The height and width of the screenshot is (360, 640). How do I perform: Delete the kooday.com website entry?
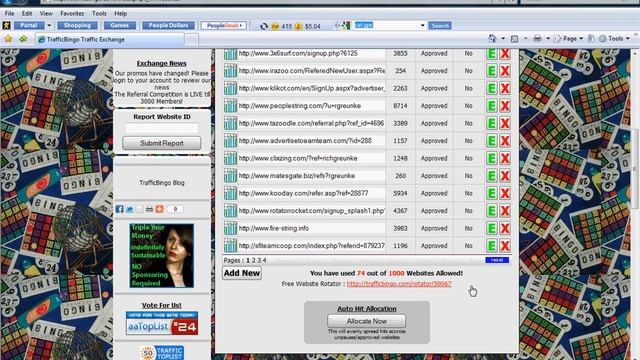pyautogui.click(x=505, y=193)
